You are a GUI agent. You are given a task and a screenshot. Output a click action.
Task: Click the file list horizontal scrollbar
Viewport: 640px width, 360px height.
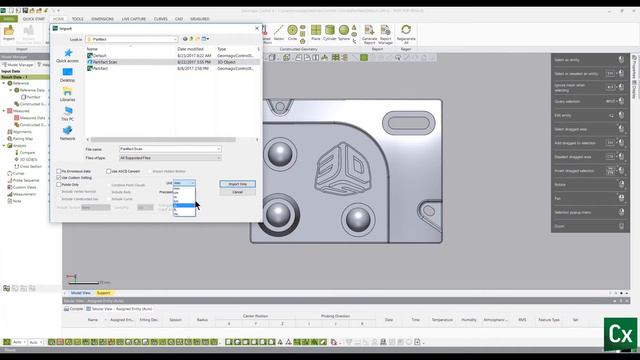coord(163,140)
